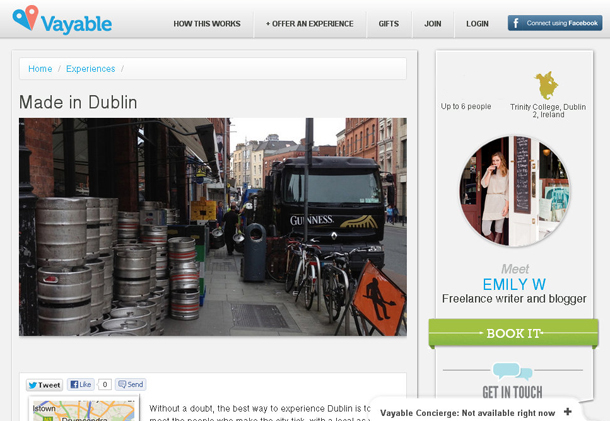Click the 'Up to 6 people' text

pos(466,106)
